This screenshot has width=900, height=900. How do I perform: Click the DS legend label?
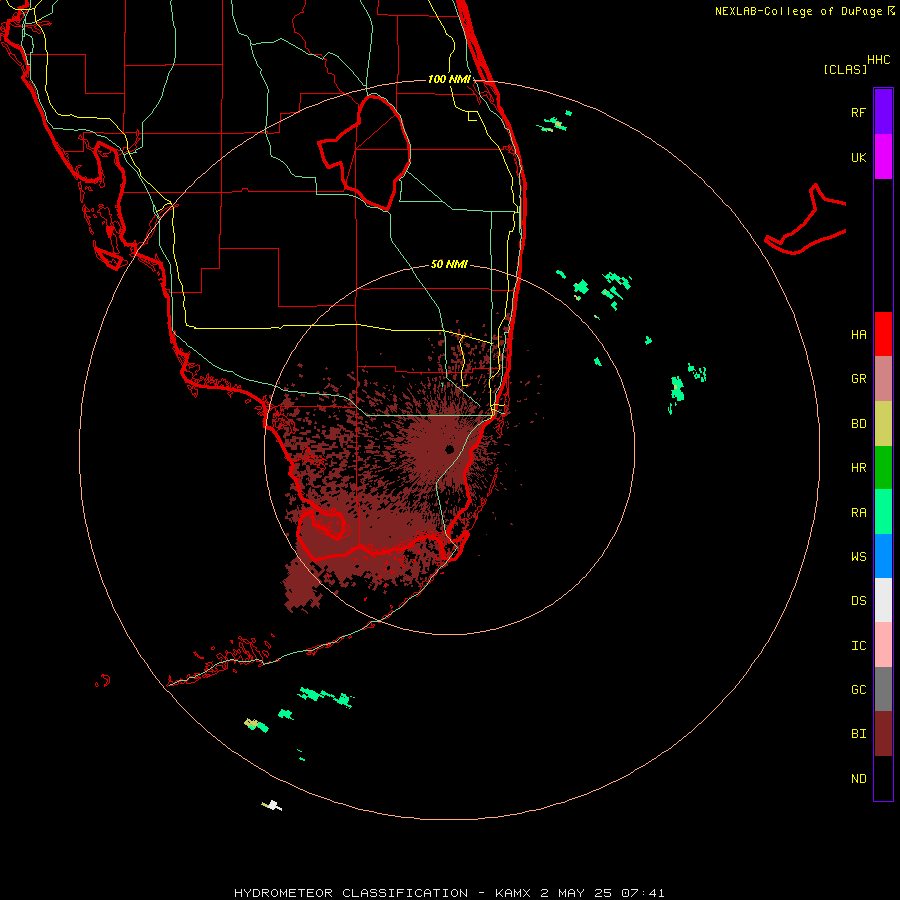click(858, 601)
